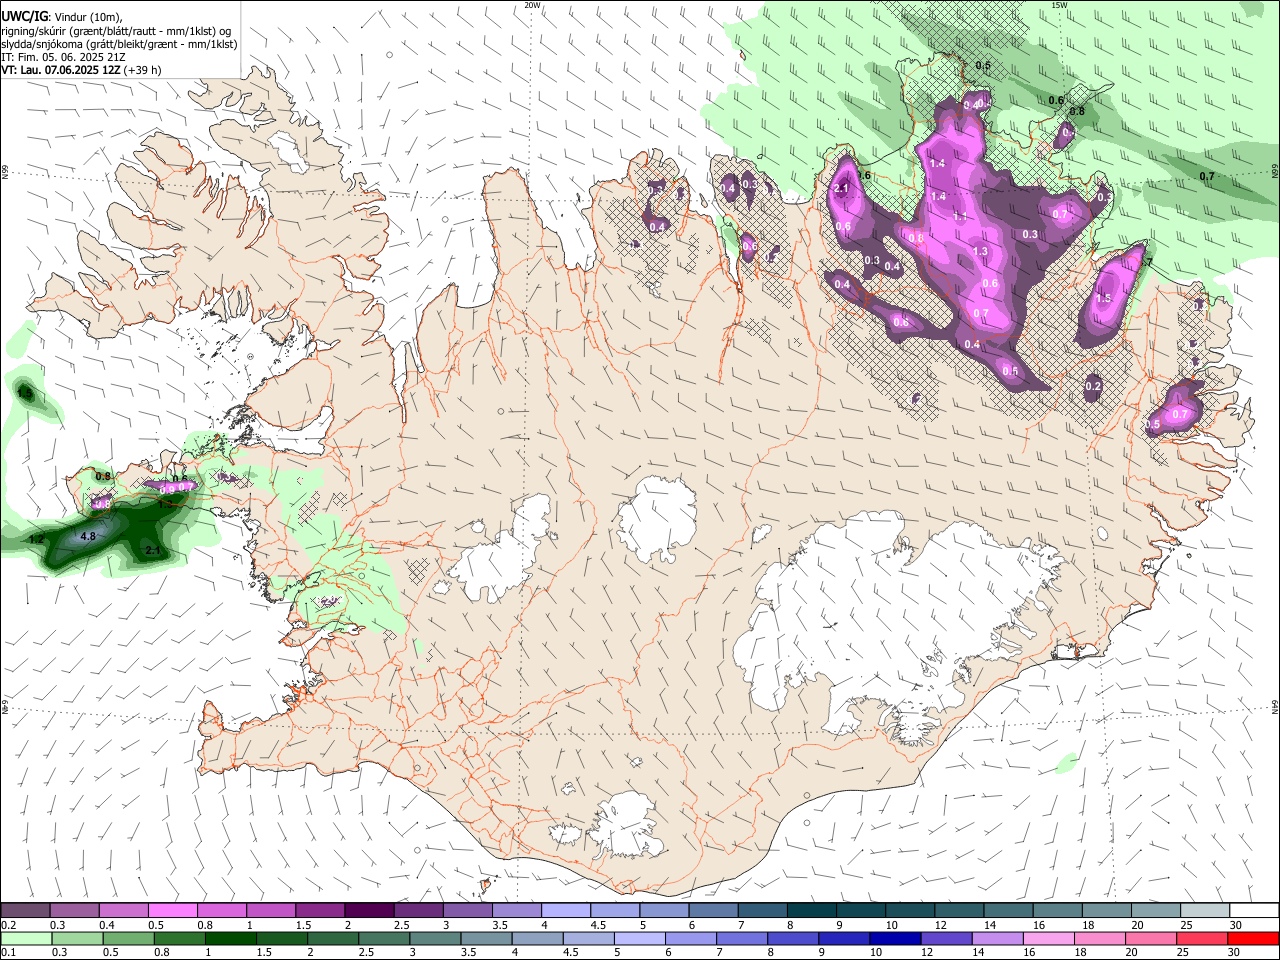Viewport: 1280px width, 960px height.
Task: Click the '1.1' snow value label
Action: coord(960,217)
